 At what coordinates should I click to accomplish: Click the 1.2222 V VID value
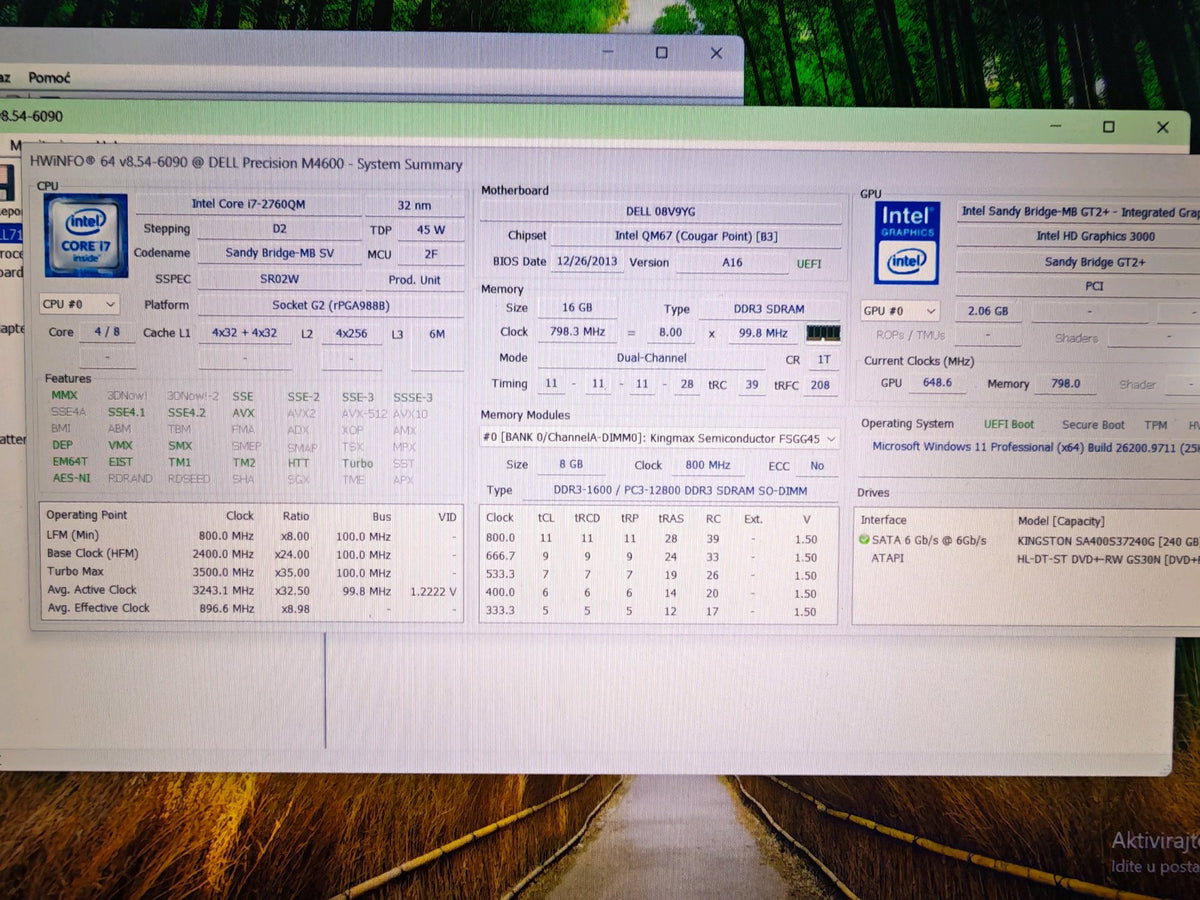(x=434, y=591)
